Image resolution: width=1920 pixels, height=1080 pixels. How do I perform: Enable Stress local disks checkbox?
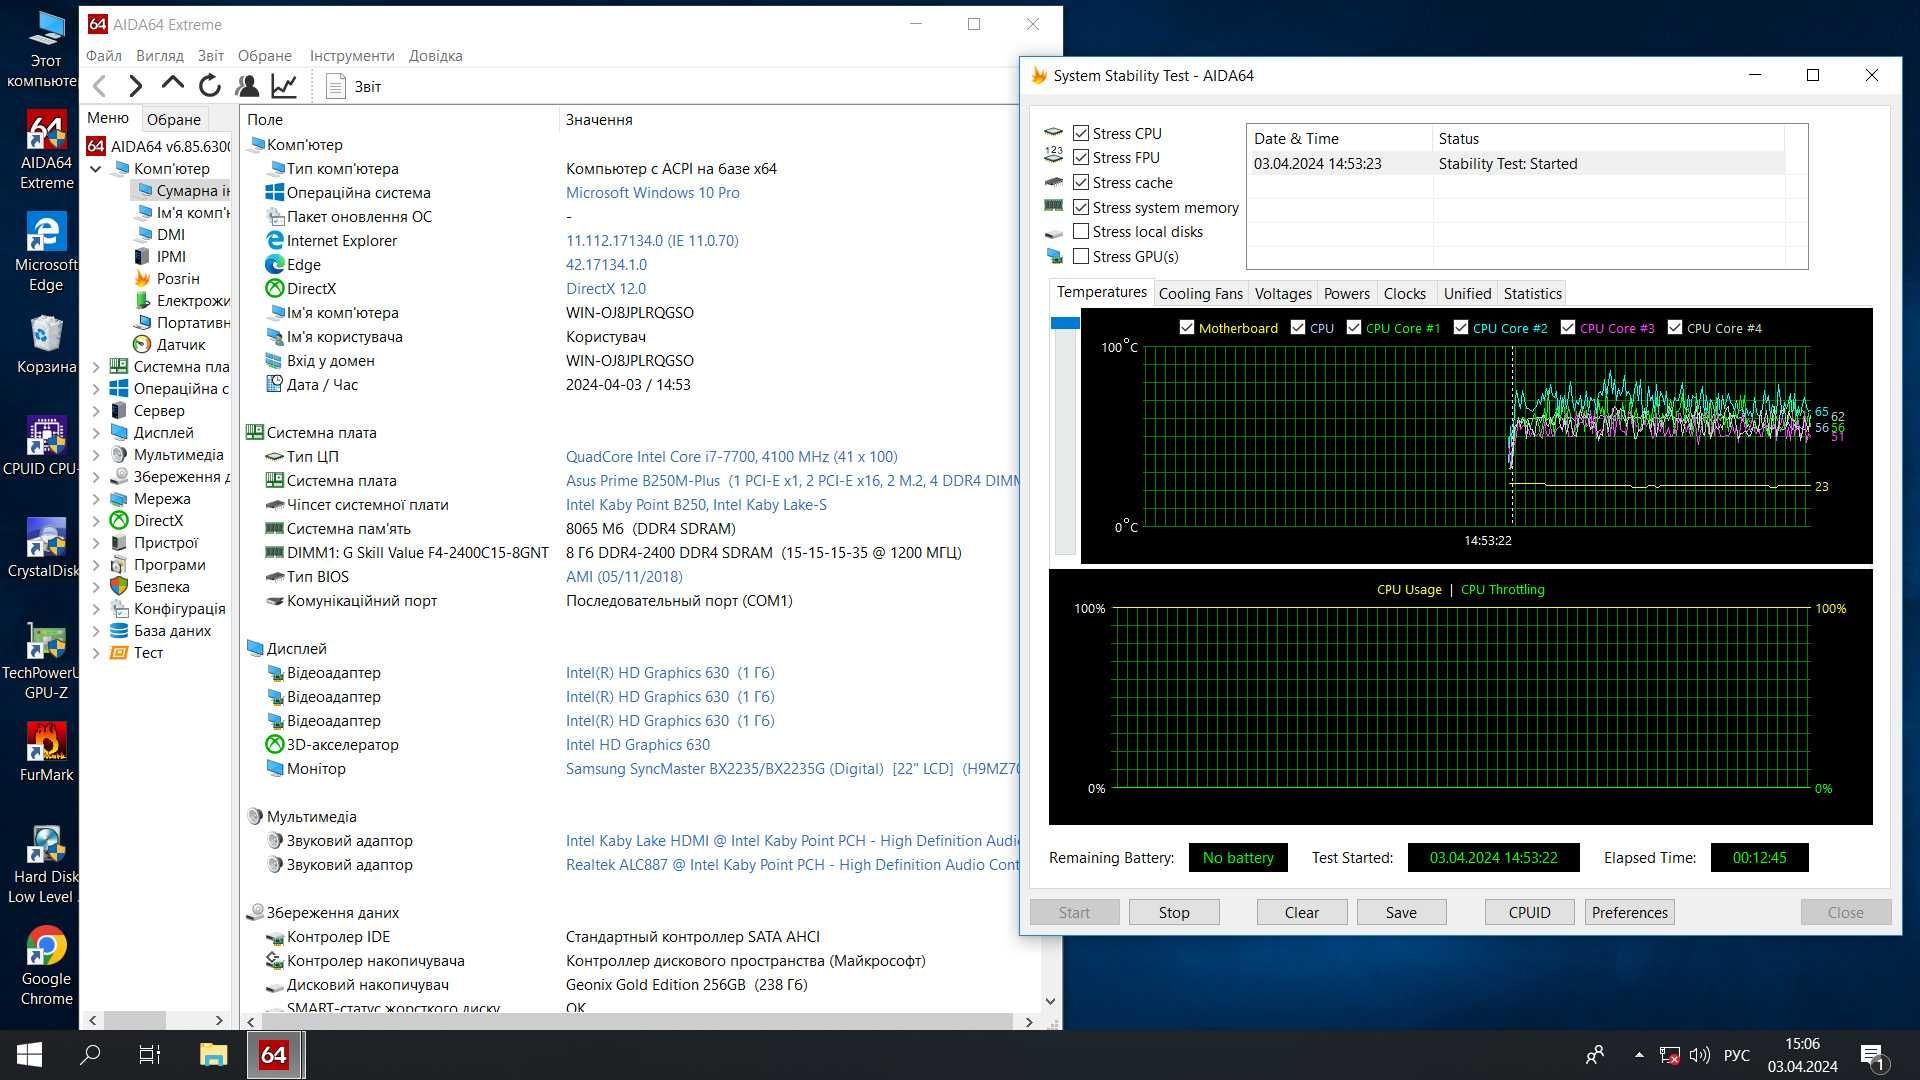pos(1081,231)
